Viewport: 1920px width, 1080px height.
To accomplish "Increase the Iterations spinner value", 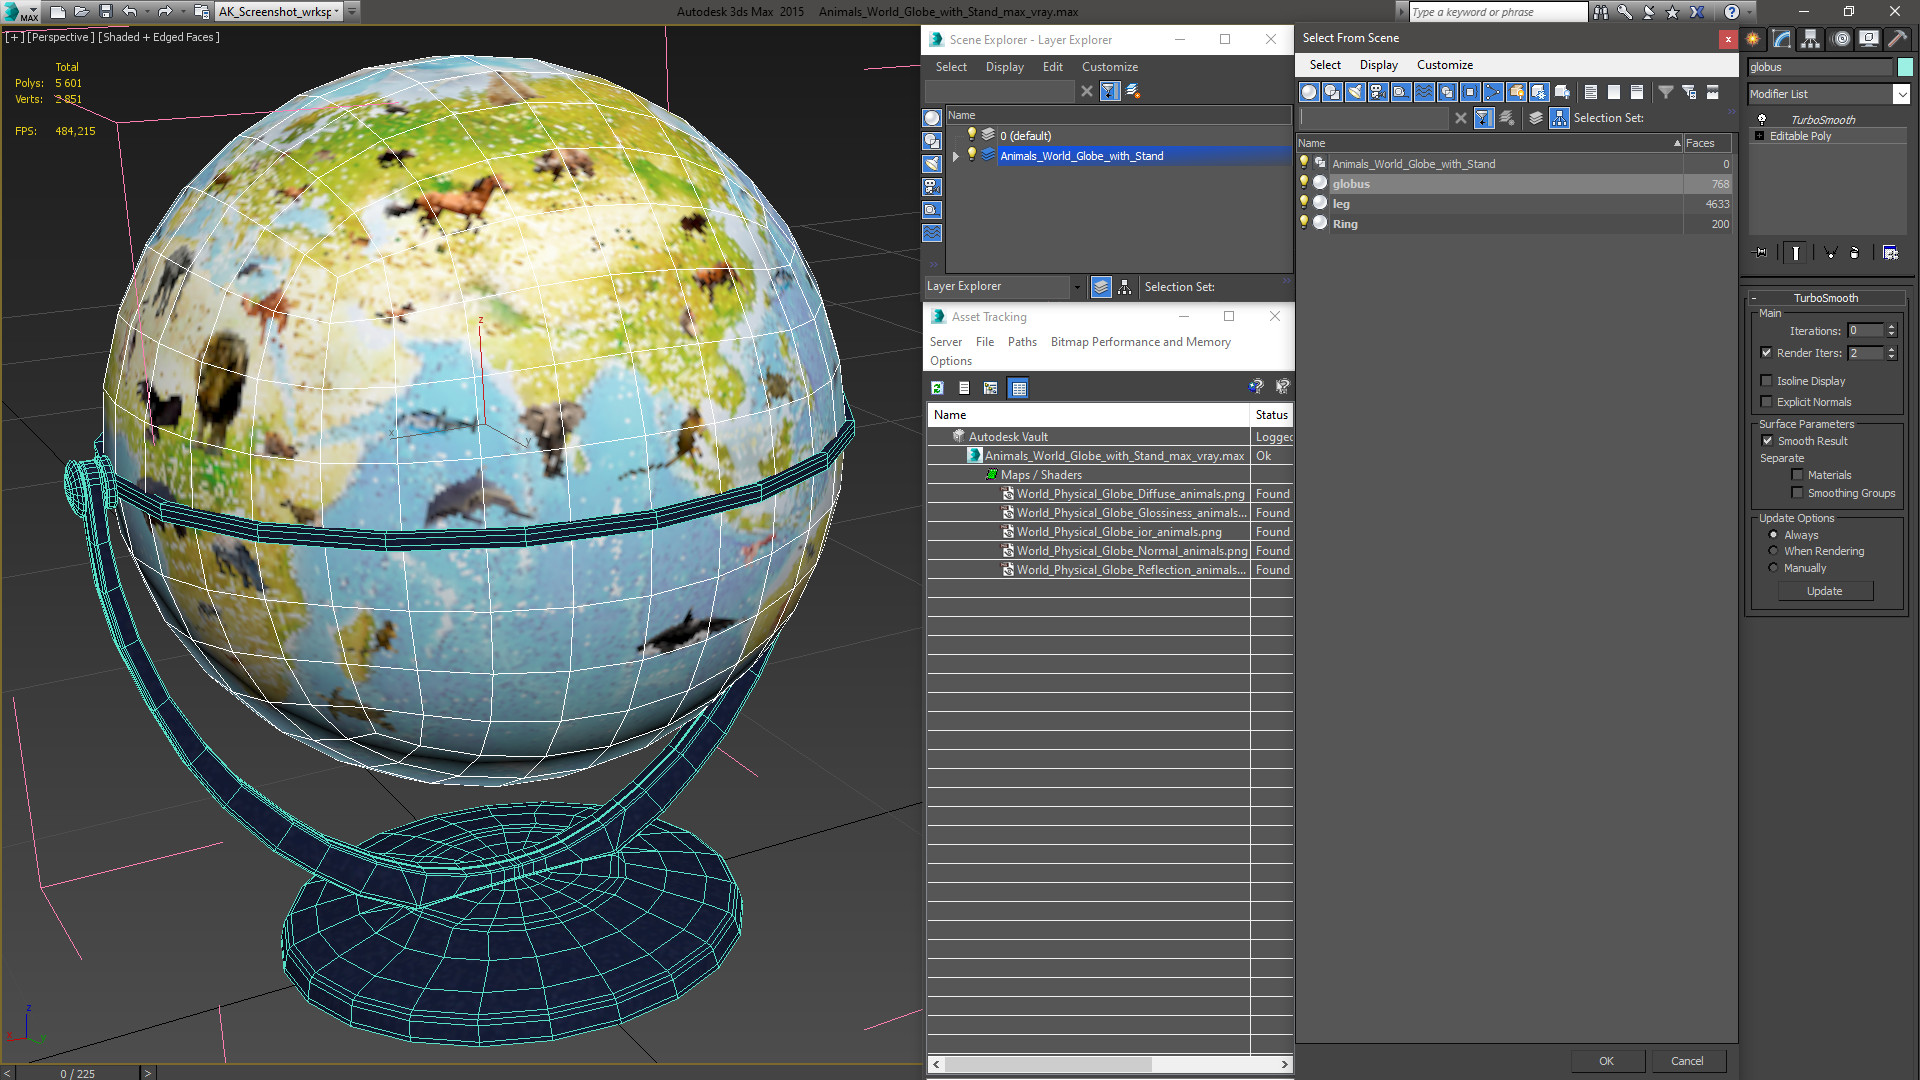I will [1891, 327].
